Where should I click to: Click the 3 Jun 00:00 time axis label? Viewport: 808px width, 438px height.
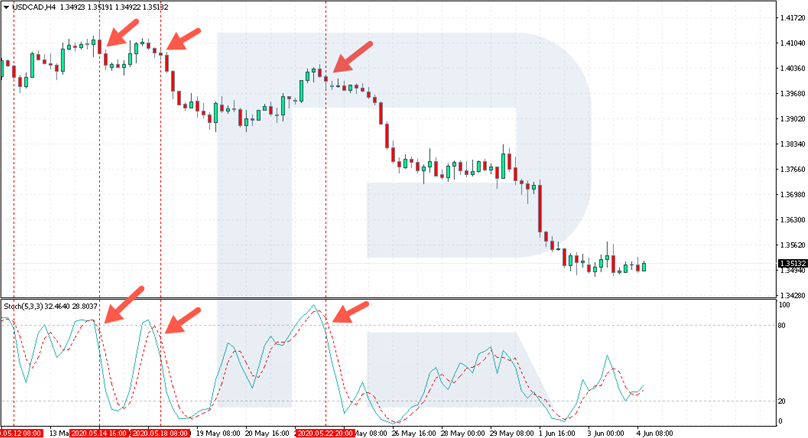(606, 433)
